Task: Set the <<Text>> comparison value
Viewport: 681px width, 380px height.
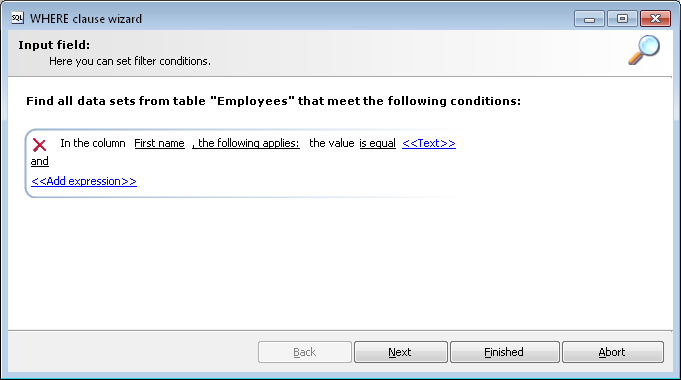Action: [429, 143]
